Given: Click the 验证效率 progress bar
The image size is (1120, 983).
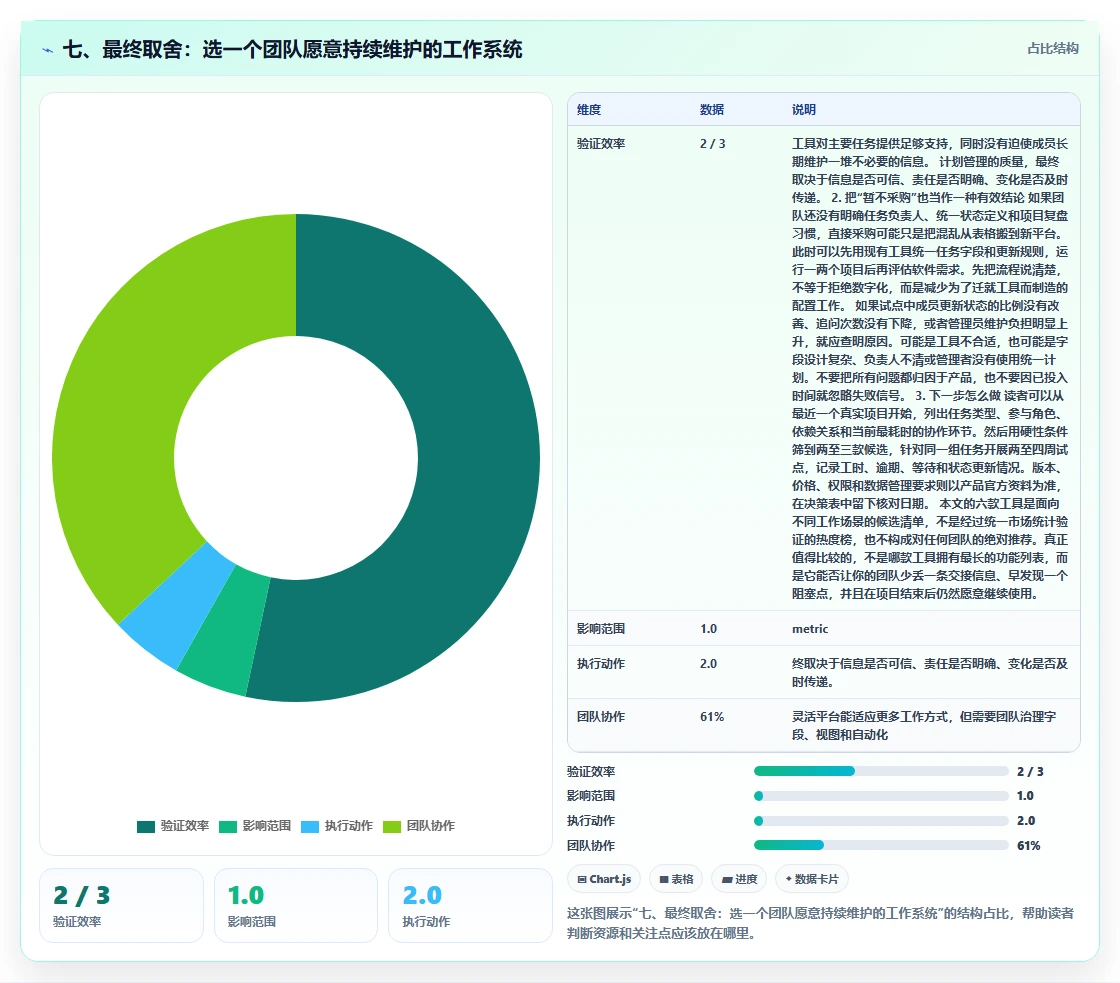Looking at the screenshot, I should click(881, 771).
